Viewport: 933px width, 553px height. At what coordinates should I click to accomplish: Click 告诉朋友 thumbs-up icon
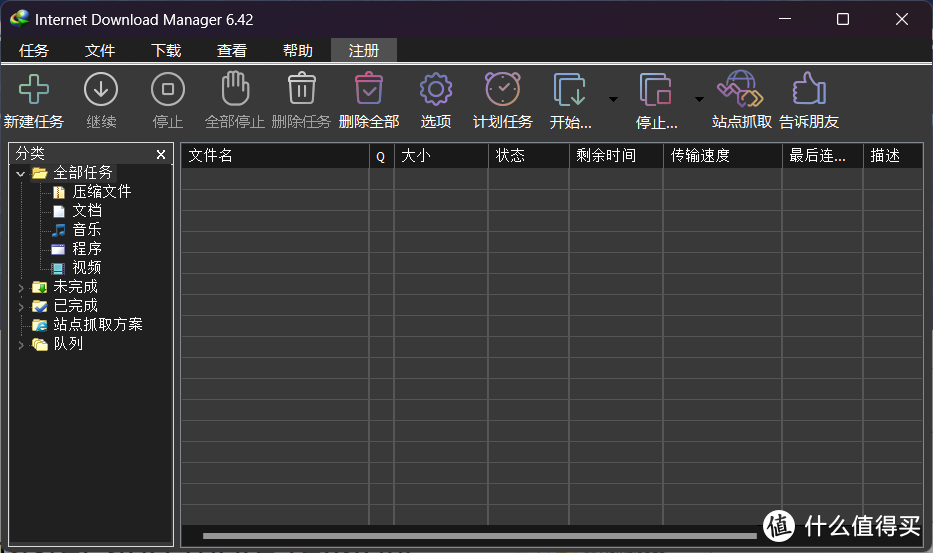pos(809,88)
